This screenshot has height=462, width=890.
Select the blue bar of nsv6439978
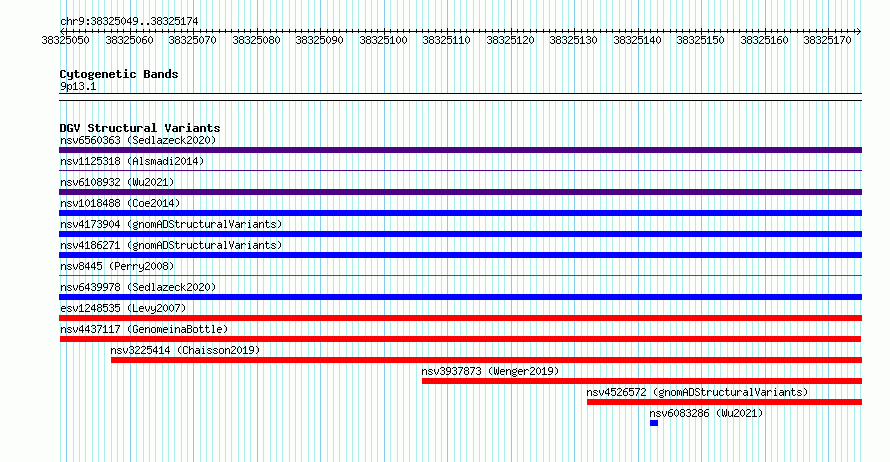tap(460, 297)
